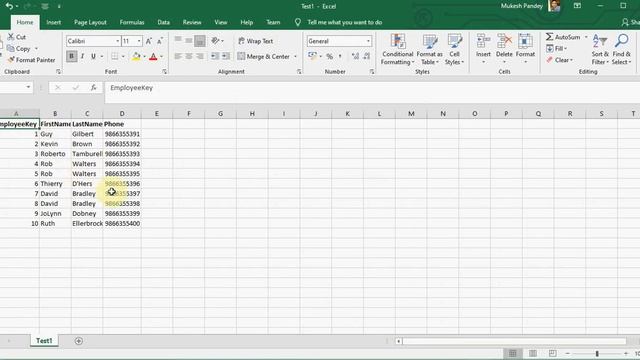Open Format as Table
Image resolution: width=640 pixels, height=360 pixels.
pos(429,49)
